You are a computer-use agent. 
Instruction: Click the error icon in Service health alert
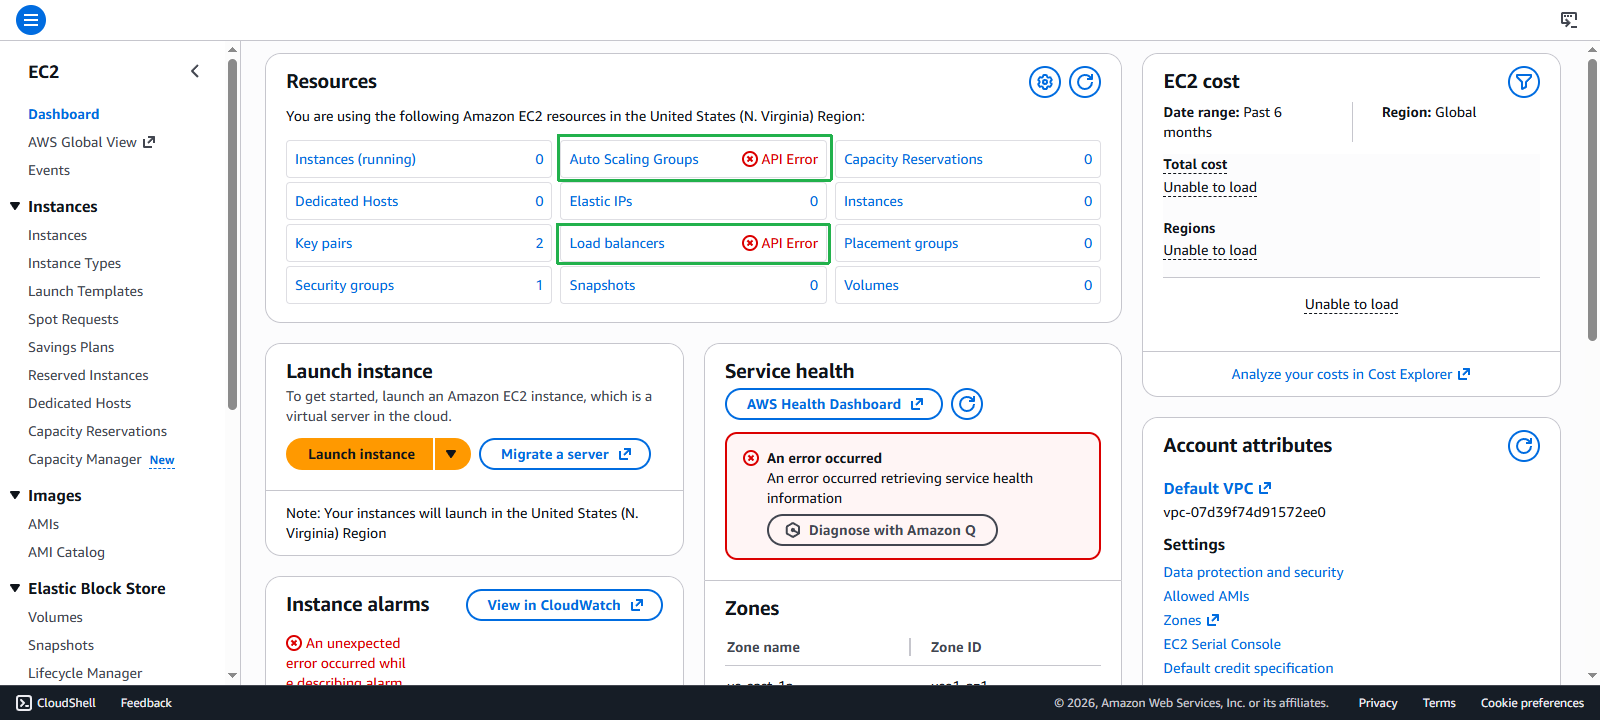tap(751, 458)
